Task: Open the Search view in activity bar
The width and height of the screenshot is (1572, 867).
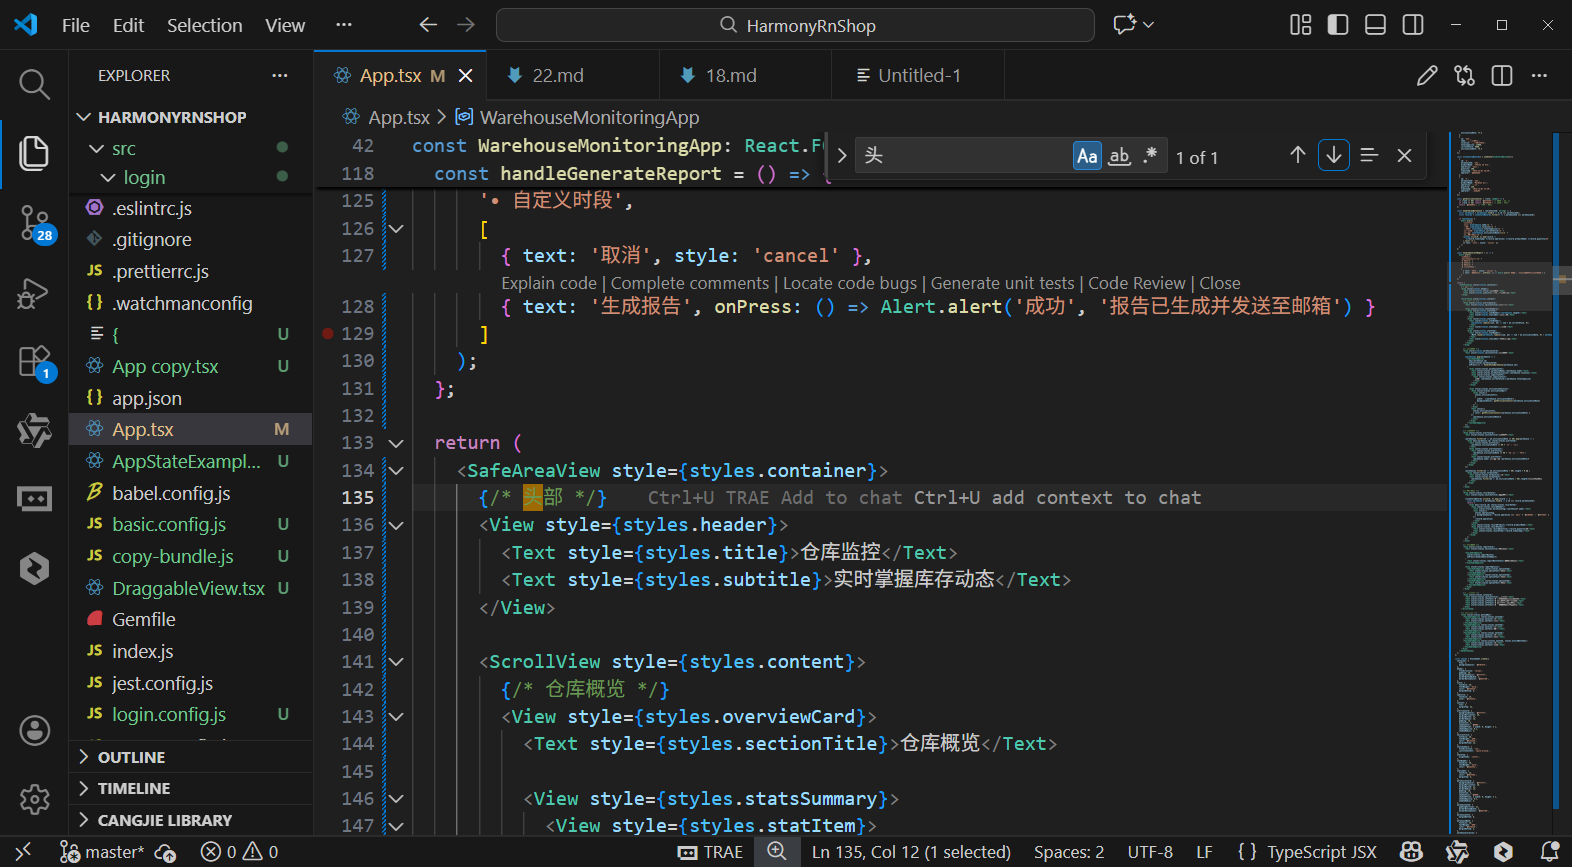Action: [34, 85]
